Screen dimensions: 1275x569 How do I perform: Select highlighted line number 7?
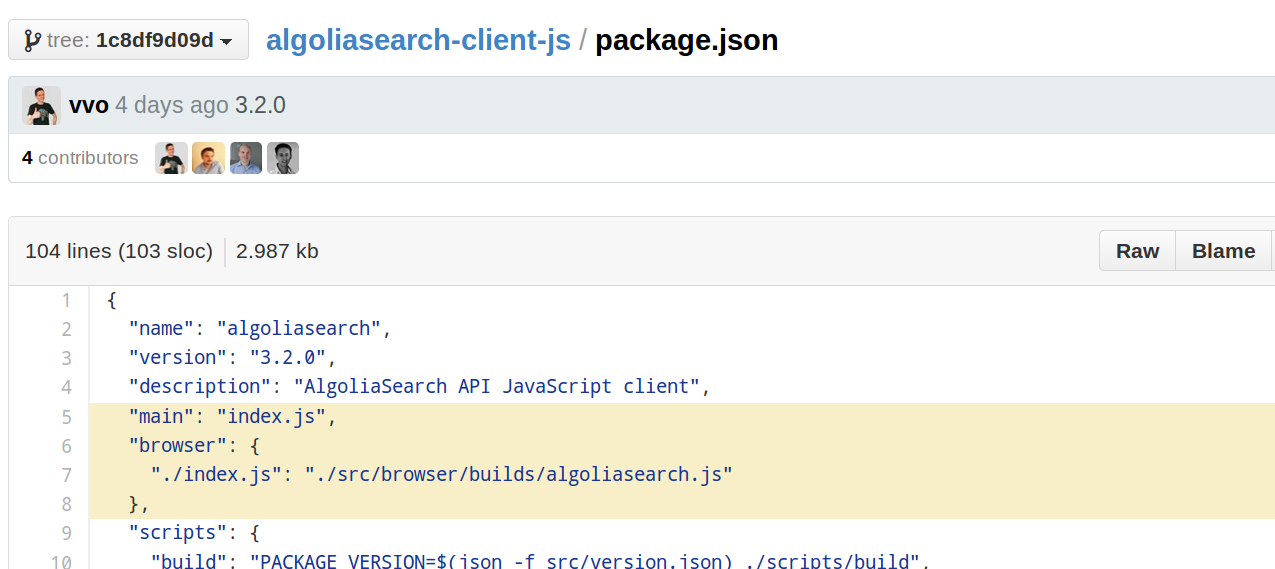click(66, 474)
